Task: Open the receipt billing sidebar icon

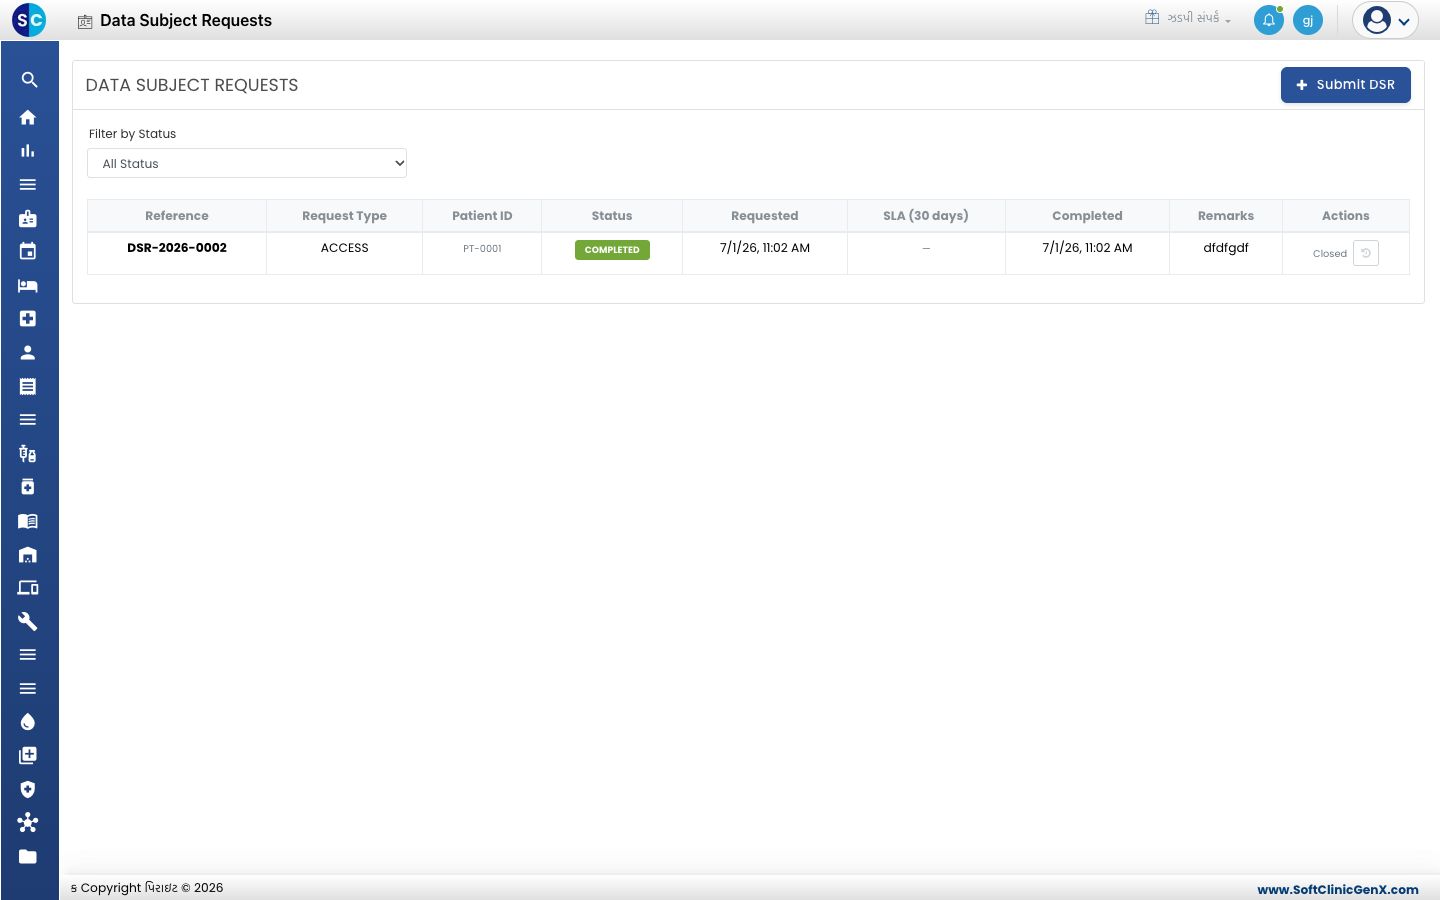Action: [x=28, y=386]
